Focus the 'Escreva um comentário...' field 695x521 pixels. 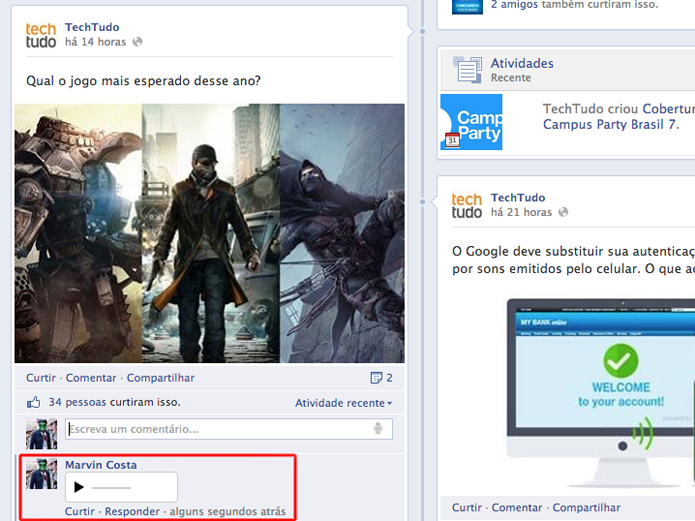[229, 429]
